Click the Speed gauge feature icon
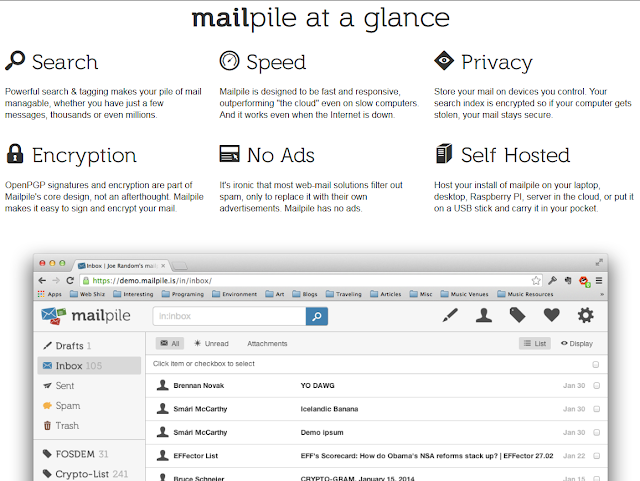 pos(229,61)
